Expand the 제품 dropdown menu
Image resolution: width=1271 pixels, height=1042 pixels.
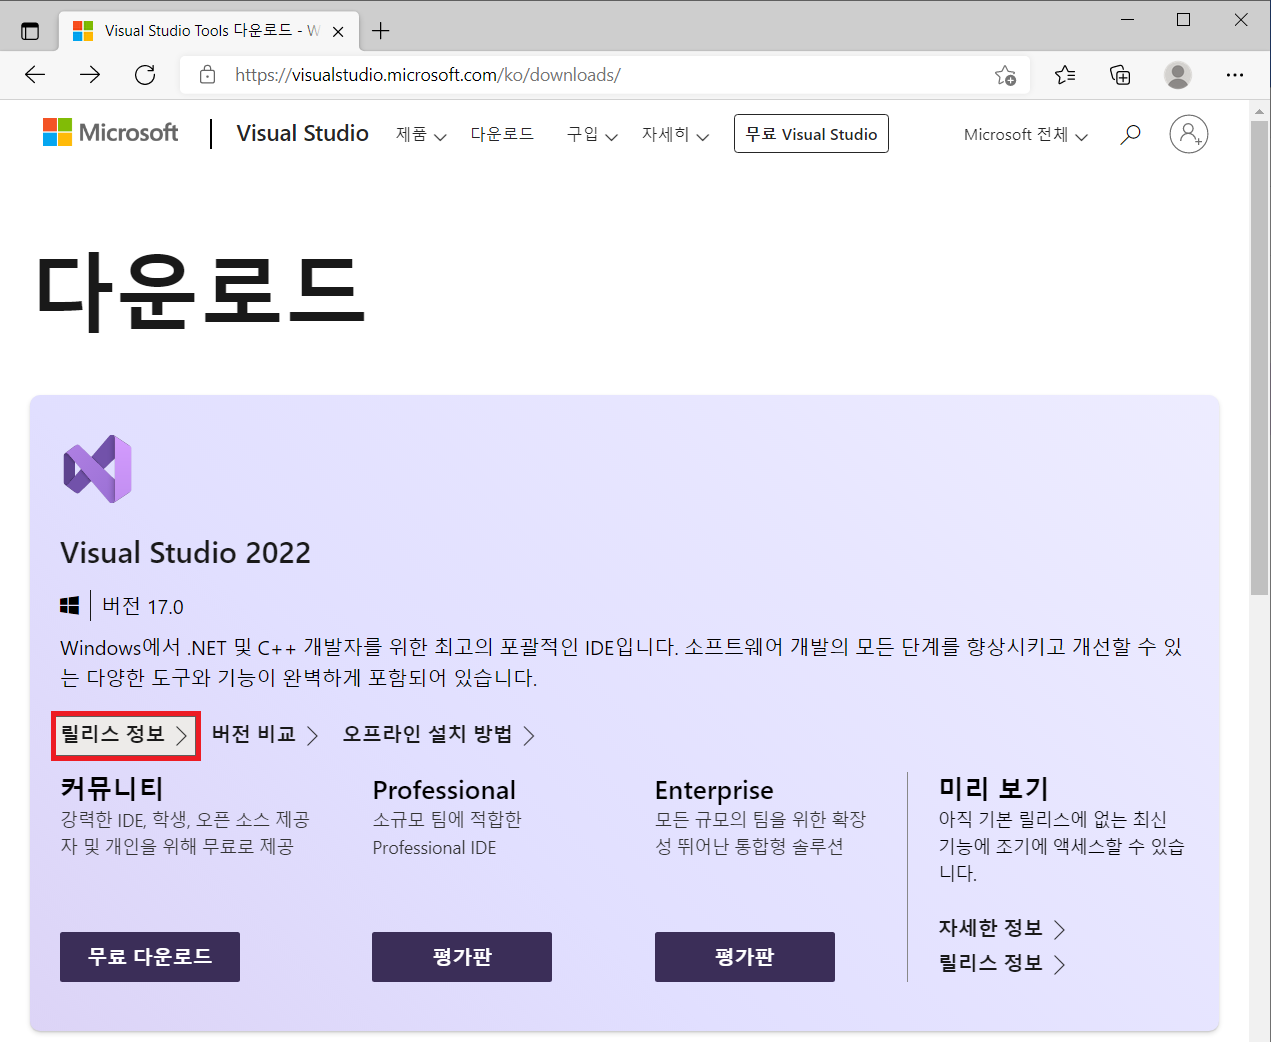pyautogui.click(x=421, y=134)
